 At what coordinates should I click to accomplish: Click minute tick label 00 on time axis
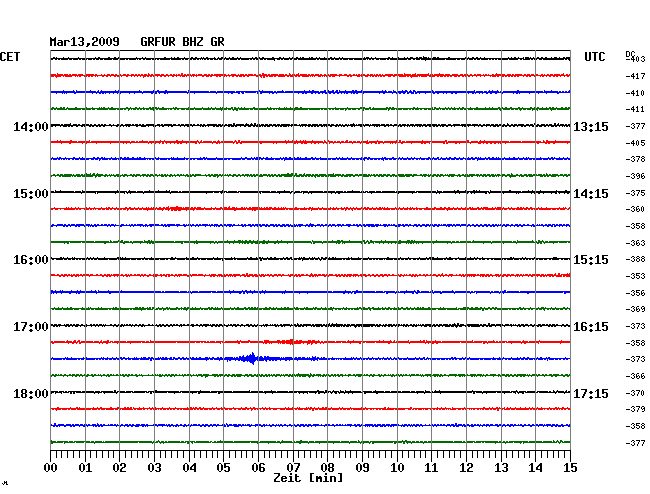(51, 467)
